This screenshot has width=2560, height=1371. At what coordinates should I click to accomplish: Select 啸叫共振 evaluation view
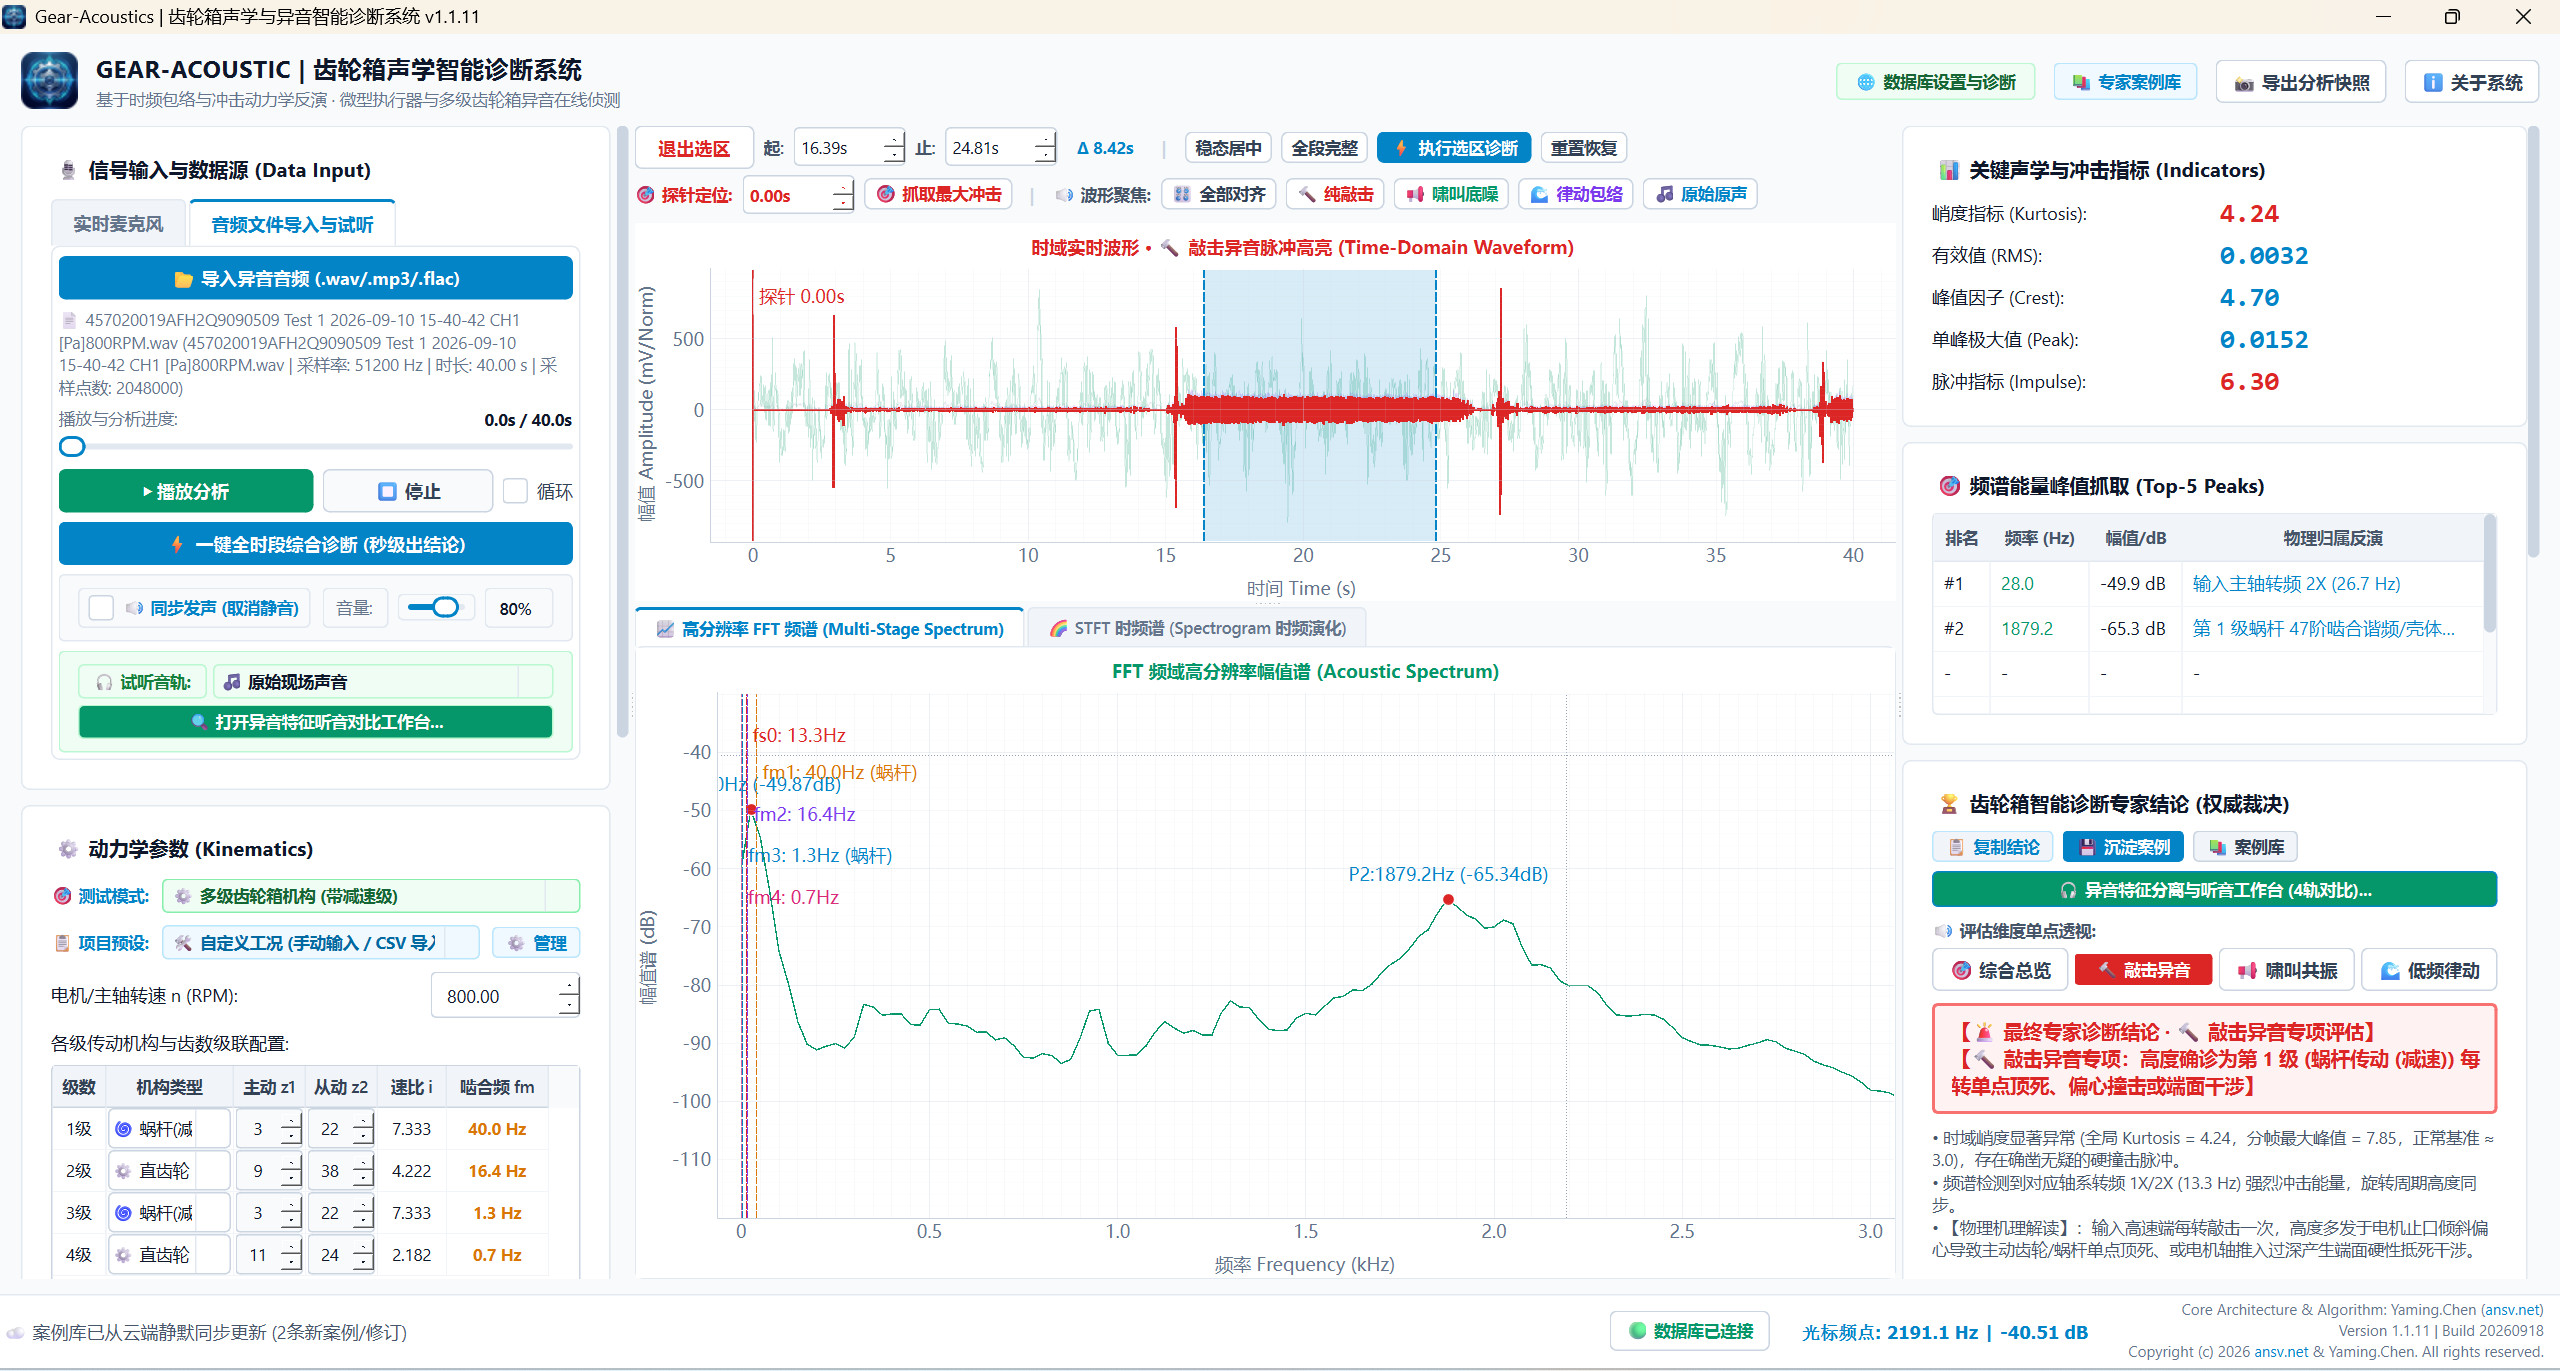pos(2286,970)
